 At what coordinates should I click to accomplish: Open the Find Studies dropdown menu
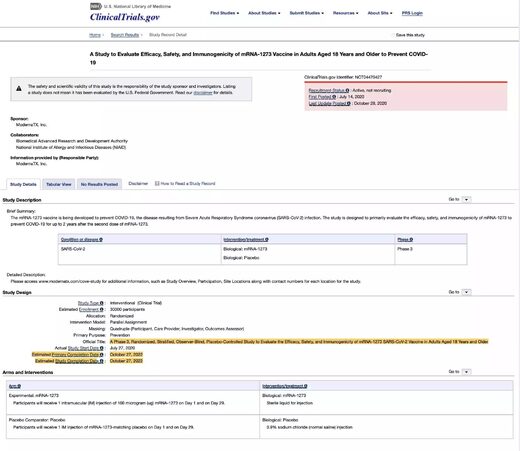[224, 13]
